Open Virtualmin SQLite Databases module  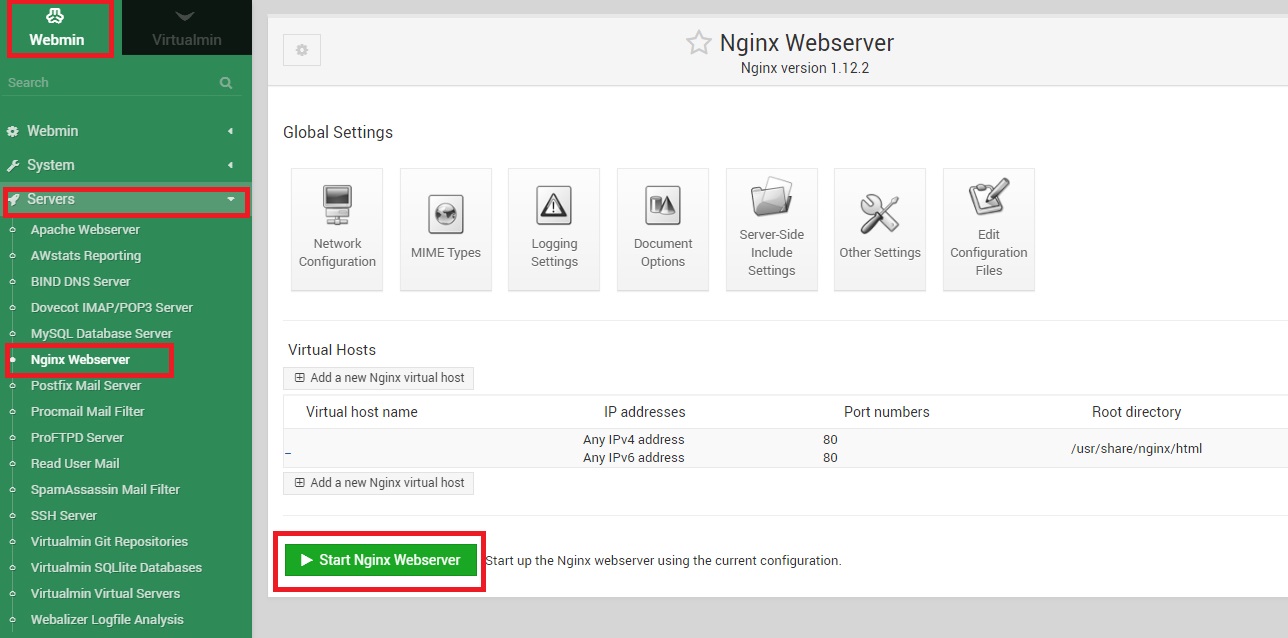pyautogui.click(x=116, y=568)
